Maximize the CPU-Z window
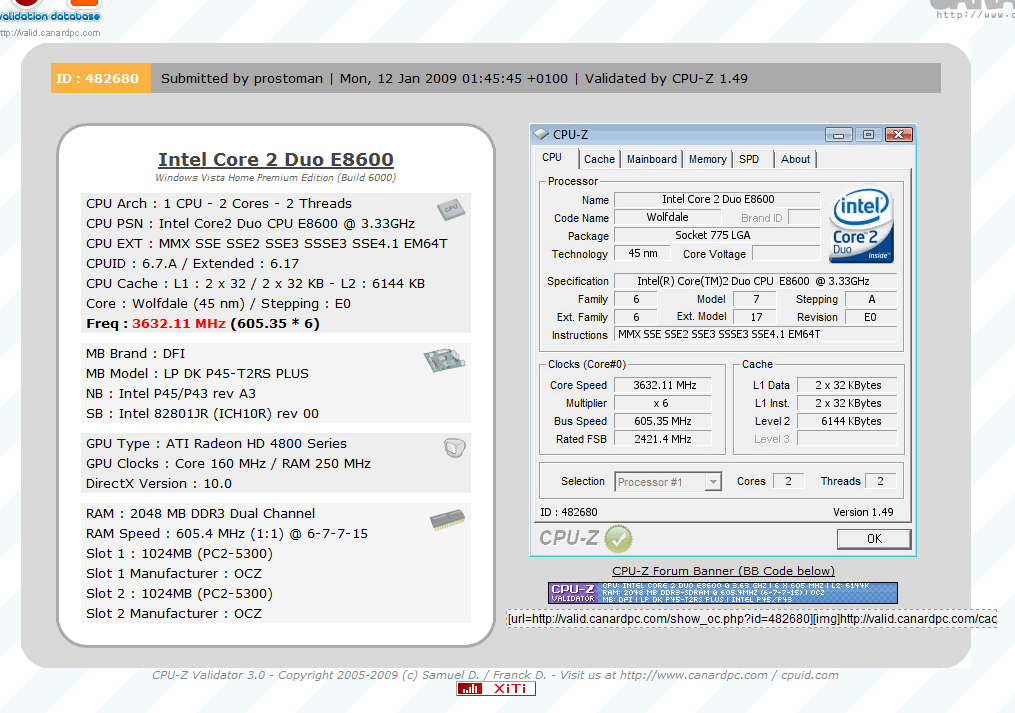1015x713 pixels. [x=868, y=135]
